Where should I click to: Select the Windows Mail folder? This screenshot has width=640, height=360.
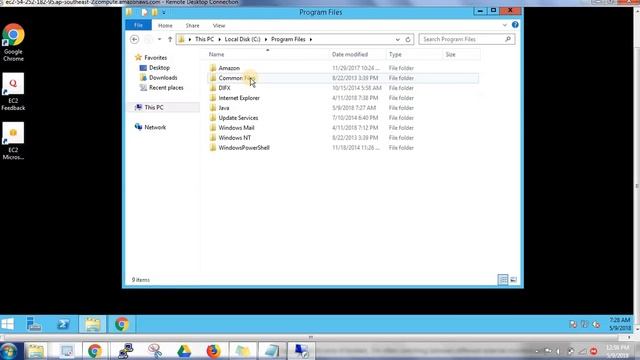(x=236, y=128)
